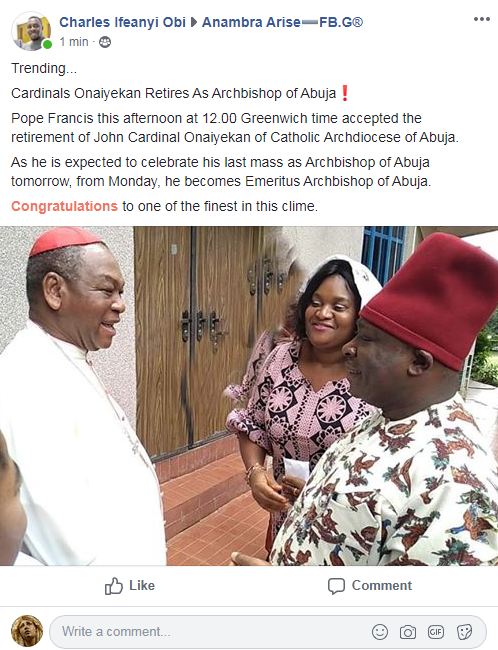
Task: Visit Anambra Arise FB.G group link
Action: pyautogui.click(x=282, y=22)
